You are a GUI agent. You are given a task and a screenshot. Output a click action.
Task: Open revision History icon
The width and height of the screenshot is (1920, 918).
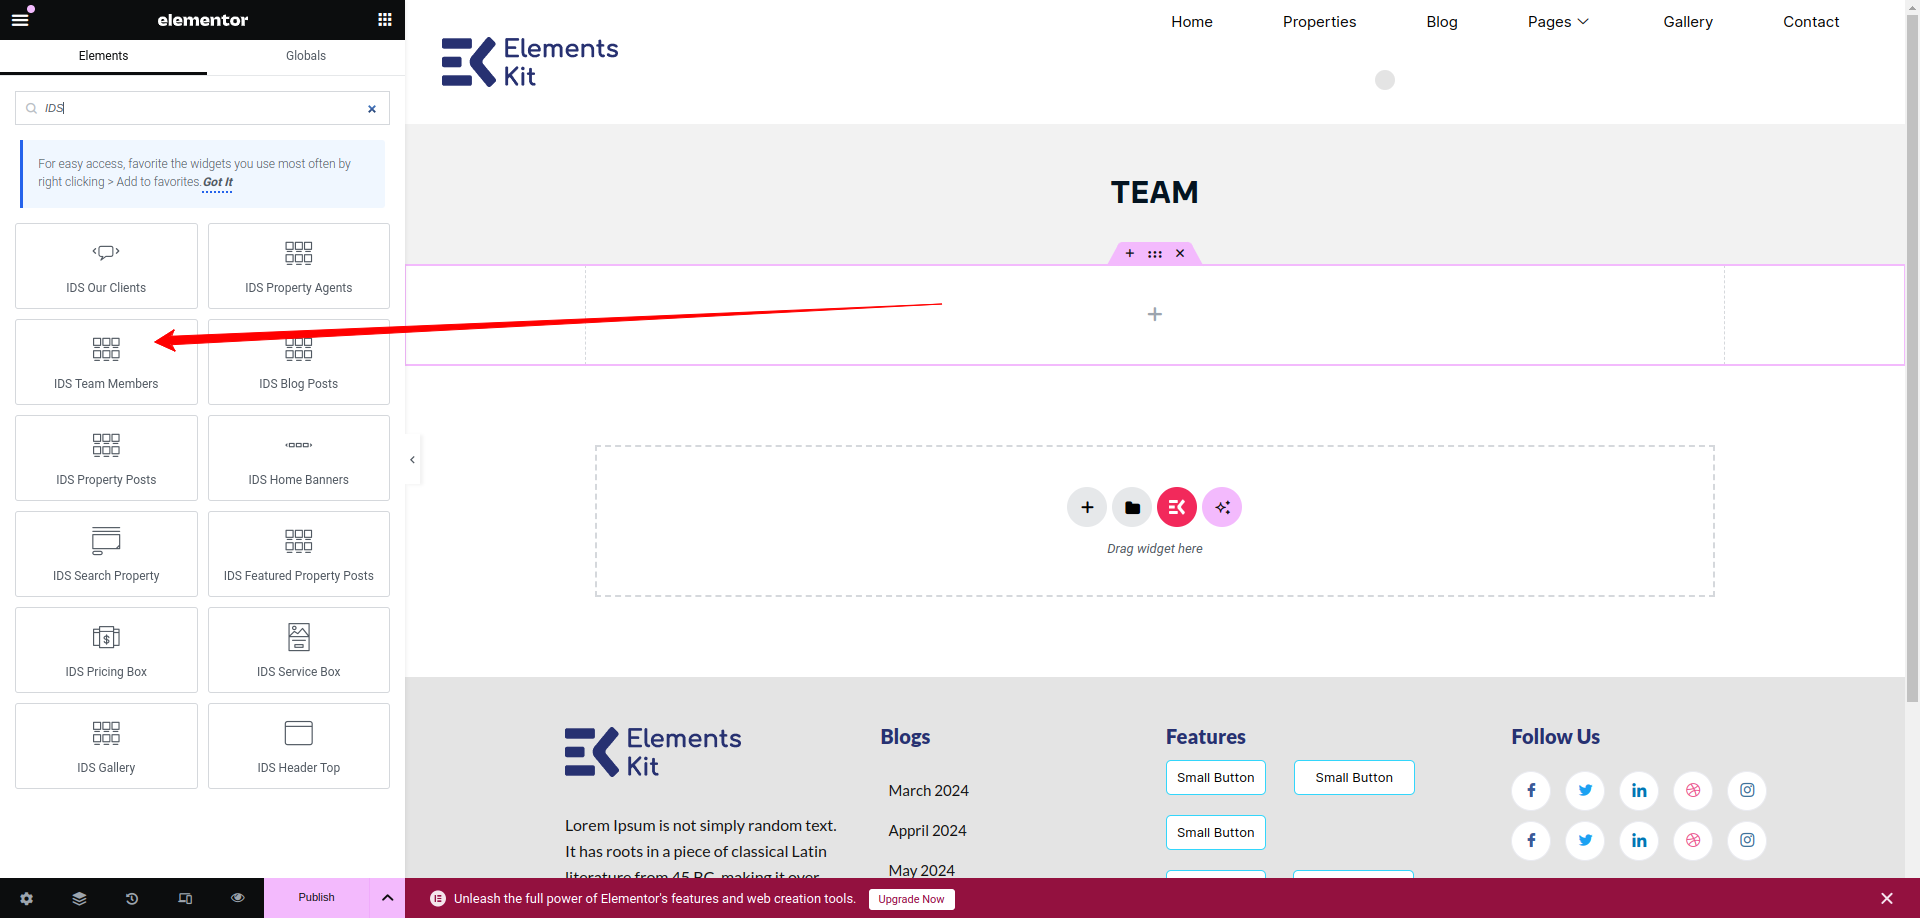point(132,898)
